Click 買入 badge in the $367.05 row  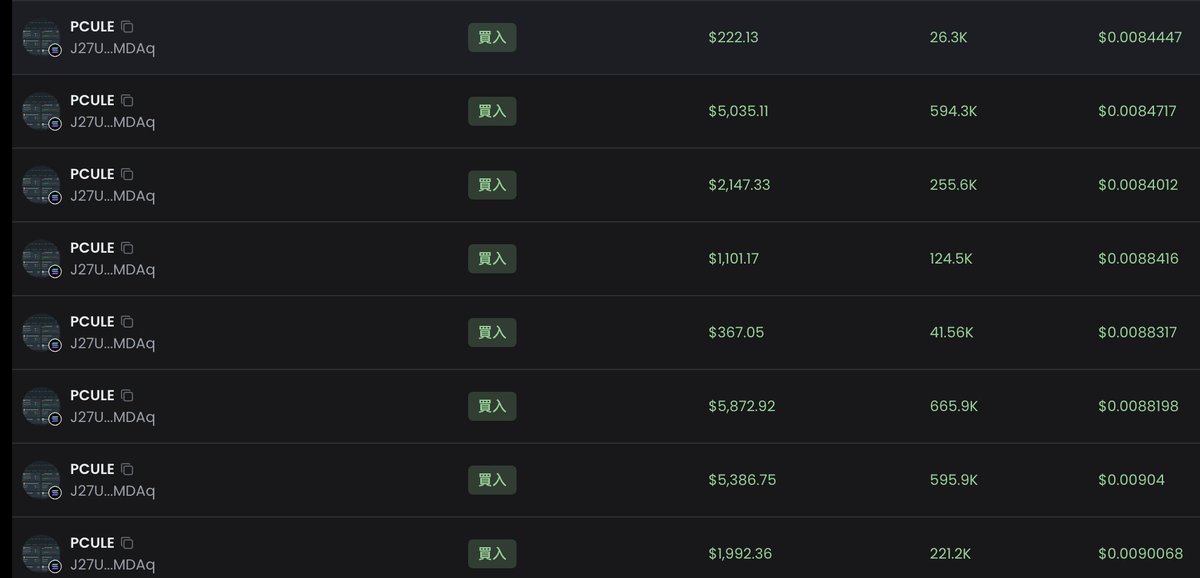tap(492, 332)
